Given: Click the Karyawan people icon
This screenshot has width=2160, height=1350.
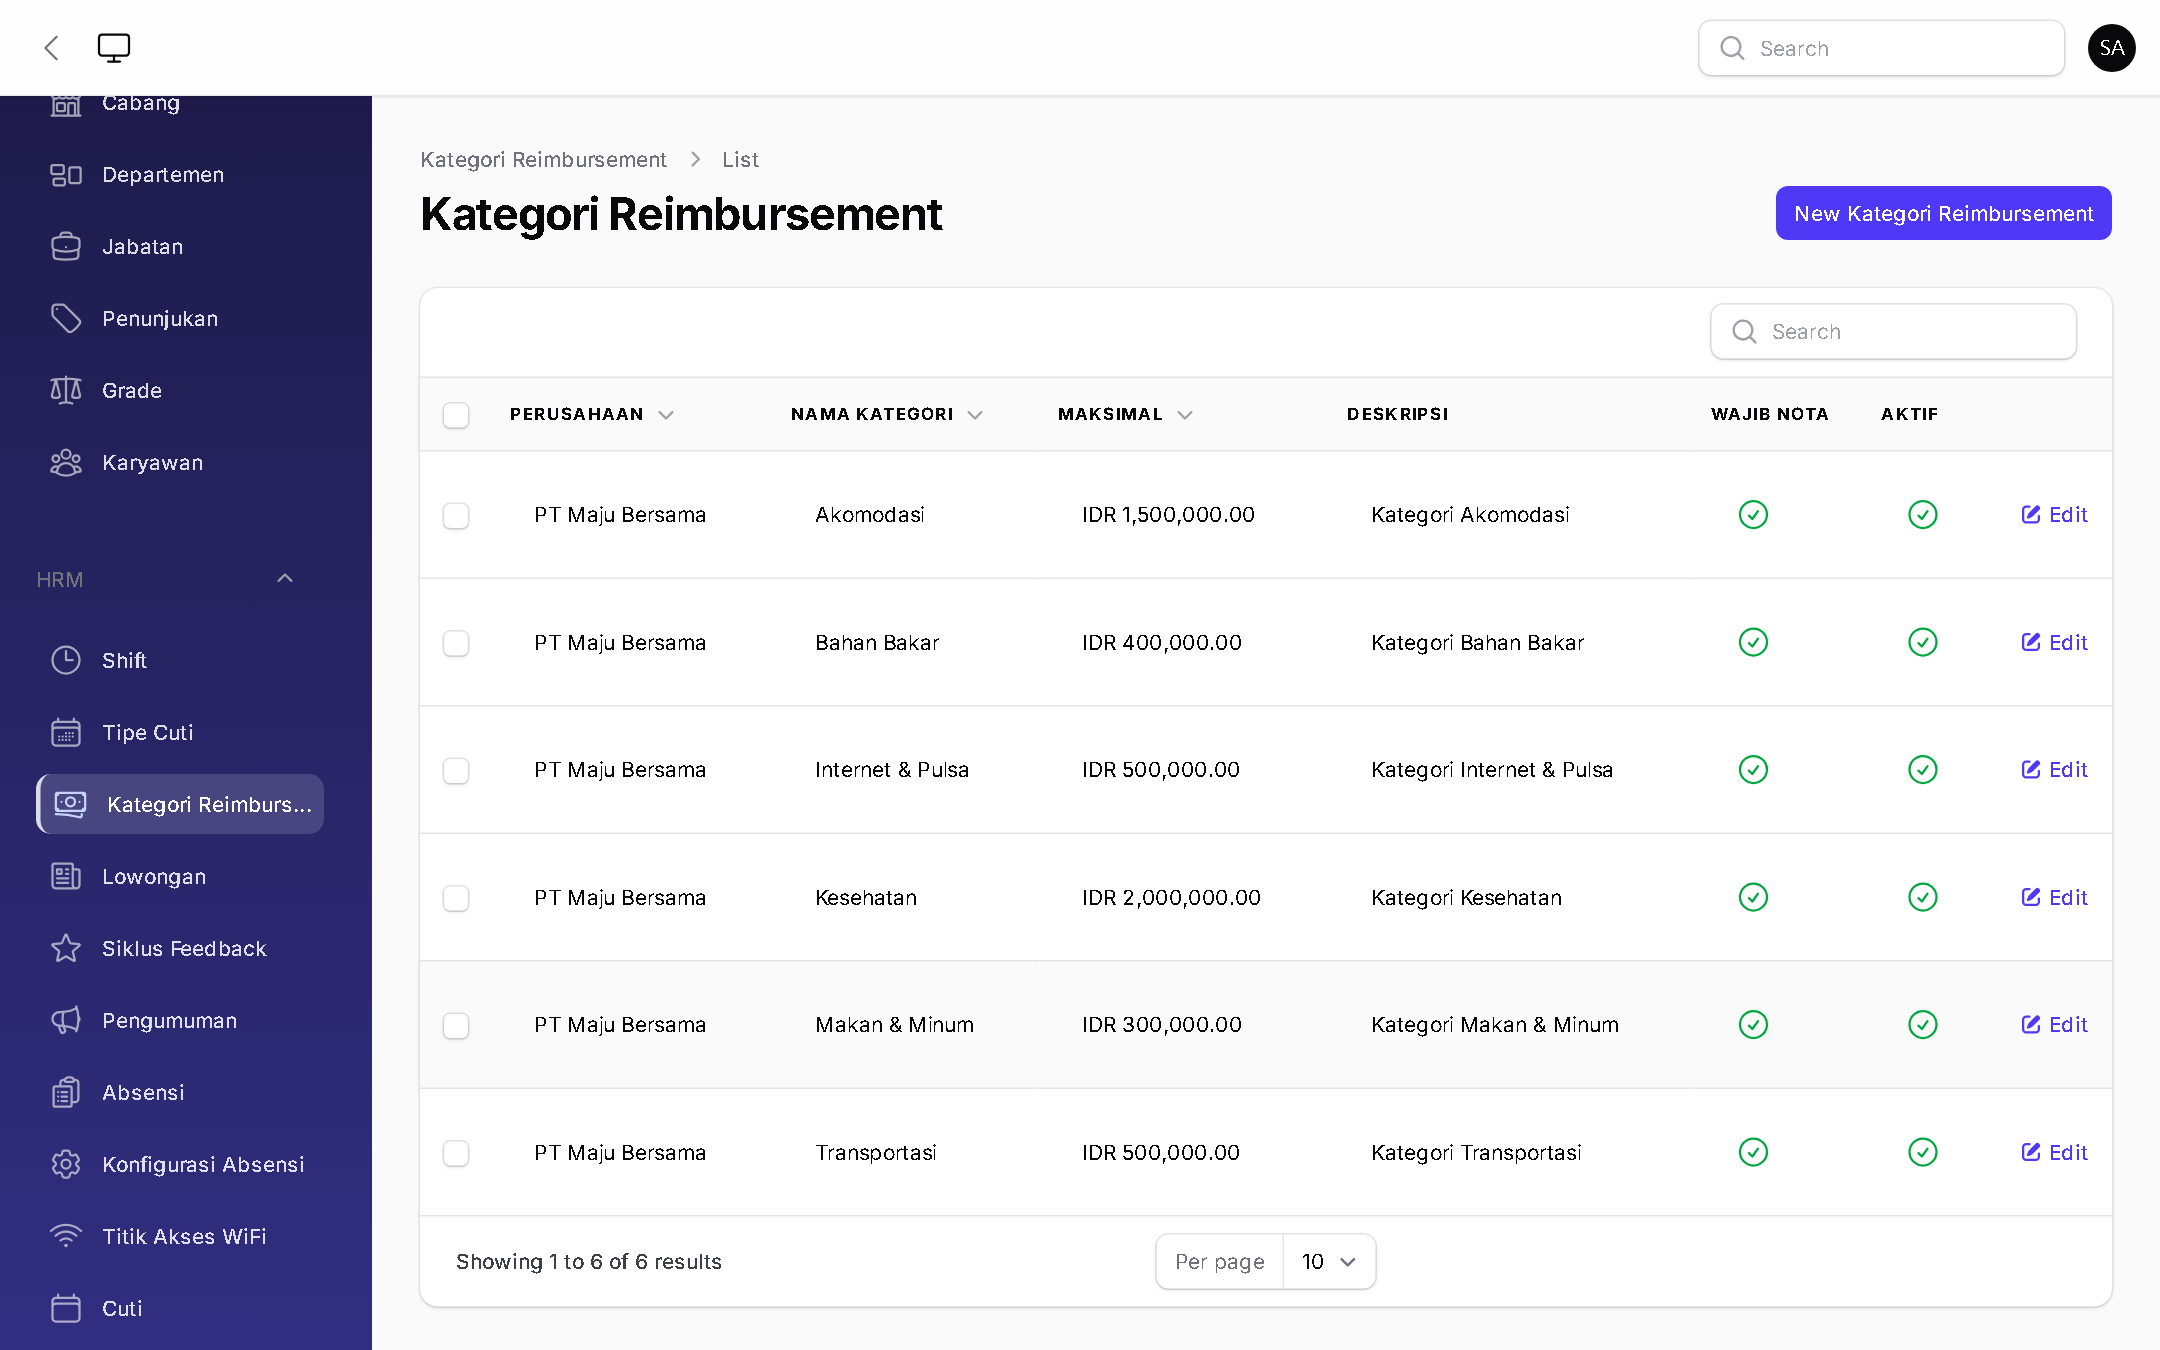Looking at the screenshot, I should [x=66, y=463].
